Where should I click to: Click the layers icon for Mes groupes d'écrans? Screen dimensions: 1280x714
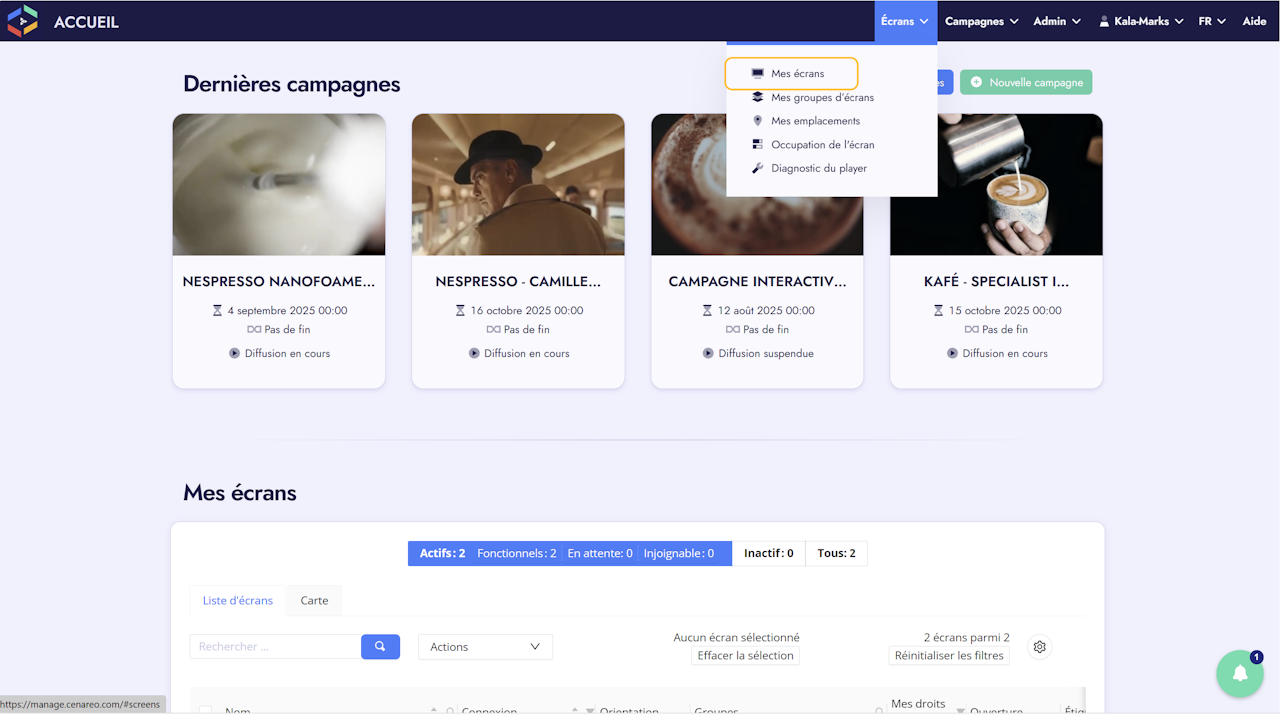click(x=757, y=97)
